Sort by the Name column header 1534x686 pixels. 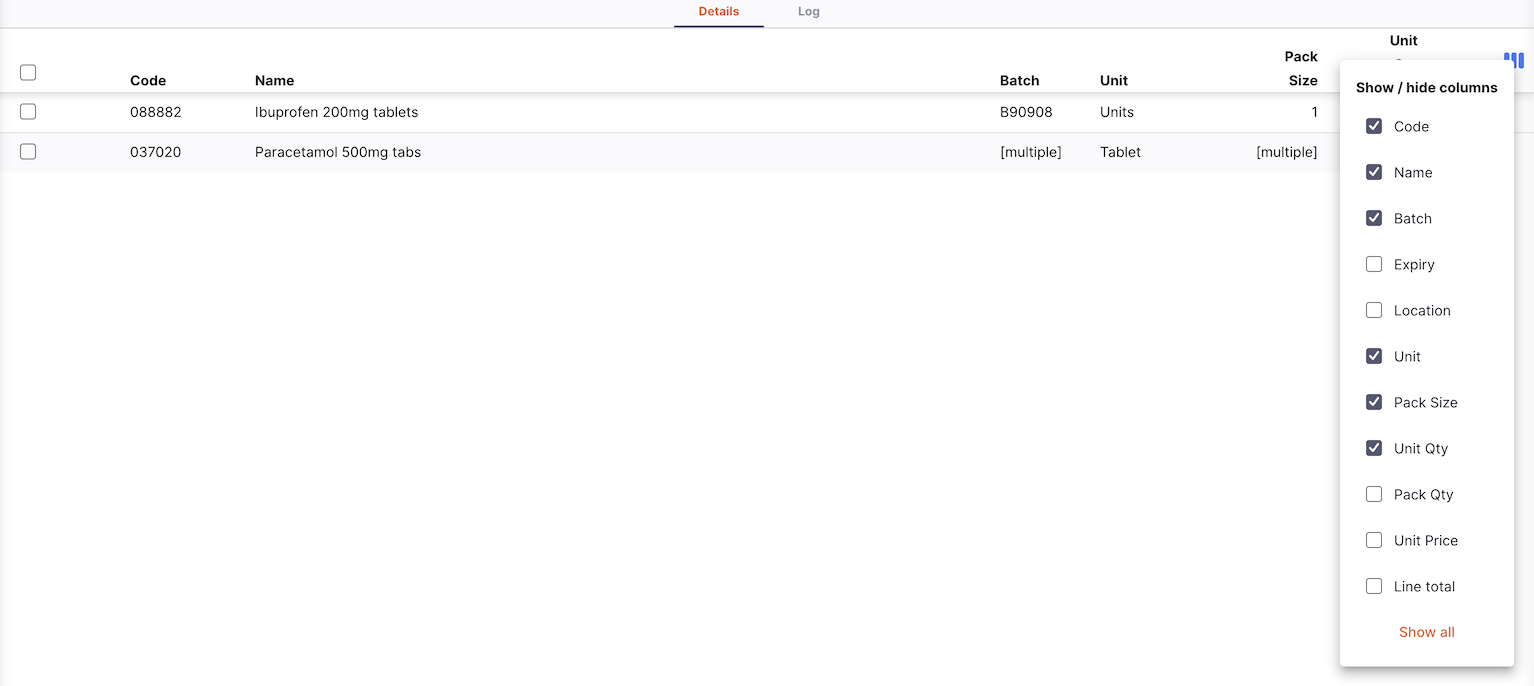point(274,81)
